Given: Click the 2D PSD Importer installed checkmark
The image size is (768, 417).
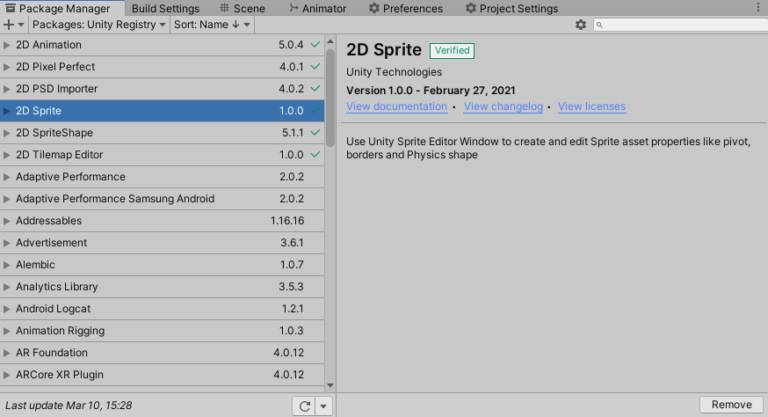Looking at the screenshot, I should [315, 89].
